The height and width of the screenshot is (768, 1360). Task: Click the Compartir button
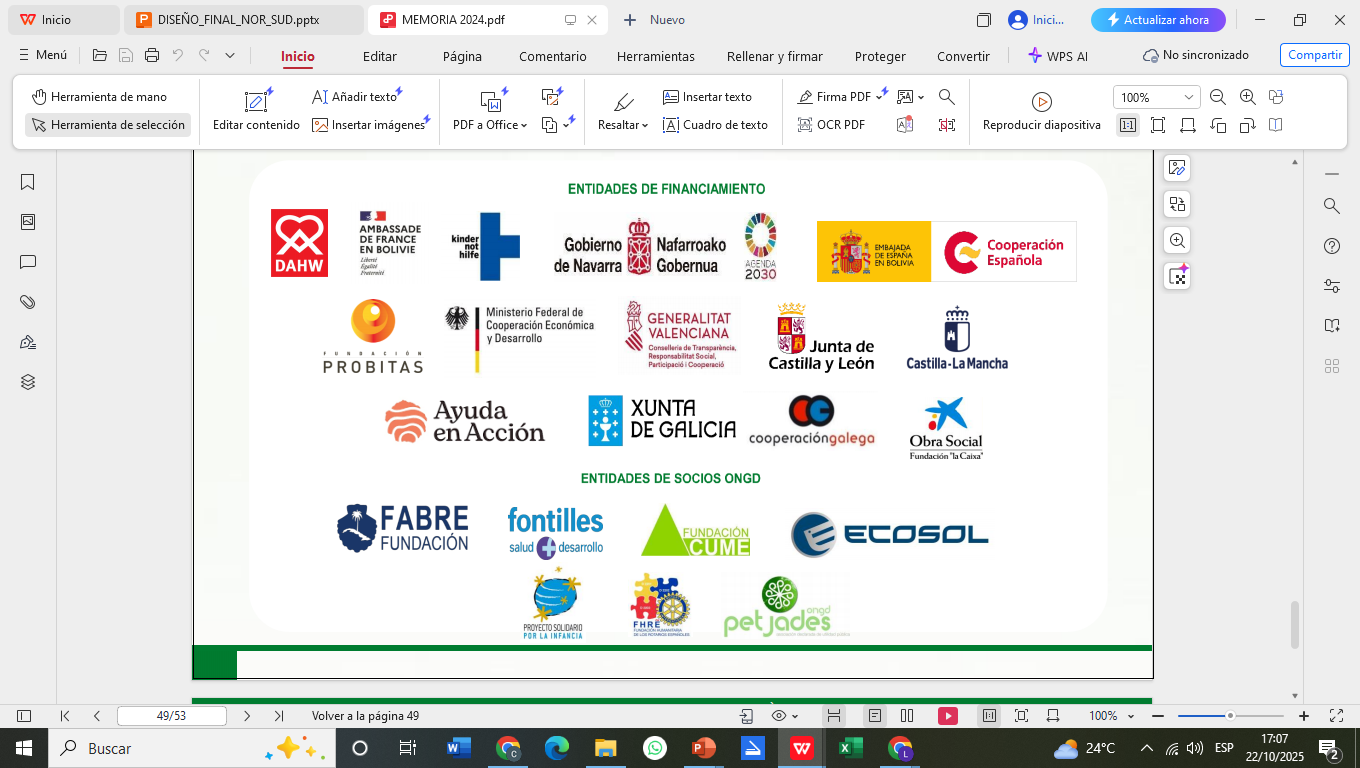coord(1314,55)
